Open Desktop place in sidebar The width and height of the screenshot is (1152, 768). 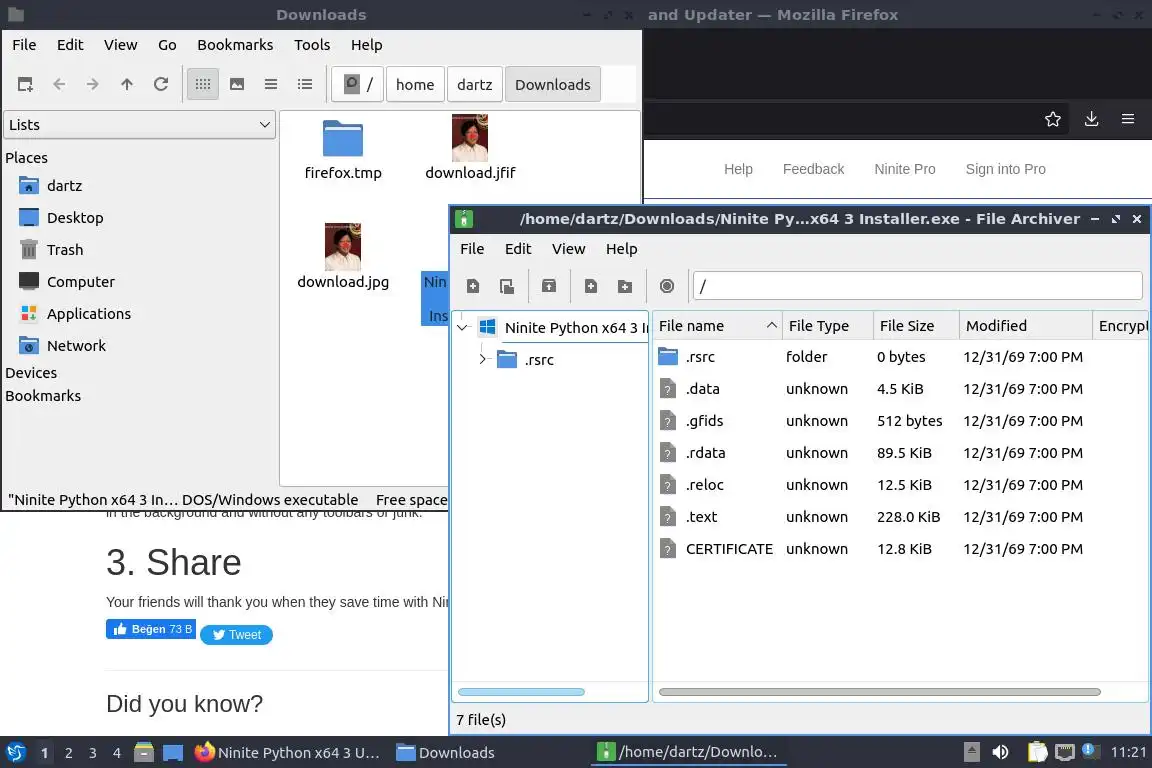tap(61, 218)
